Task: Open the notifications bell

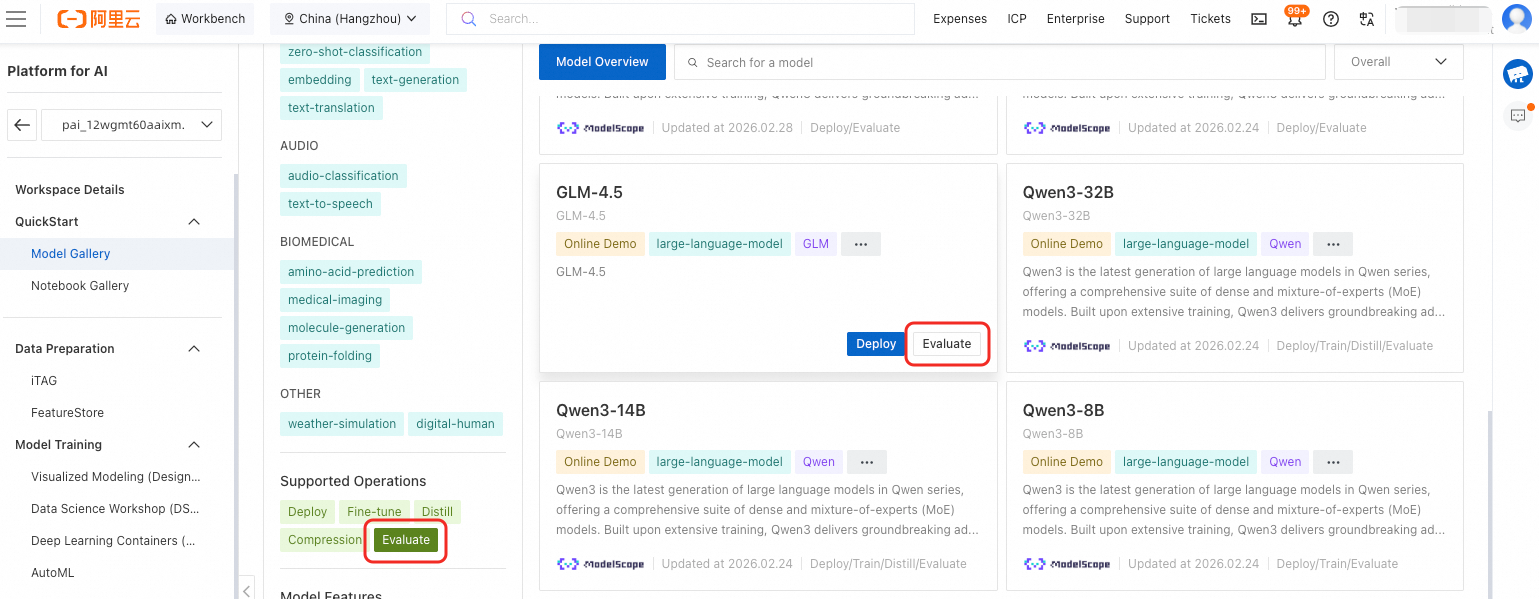Action: [1295, 19]
